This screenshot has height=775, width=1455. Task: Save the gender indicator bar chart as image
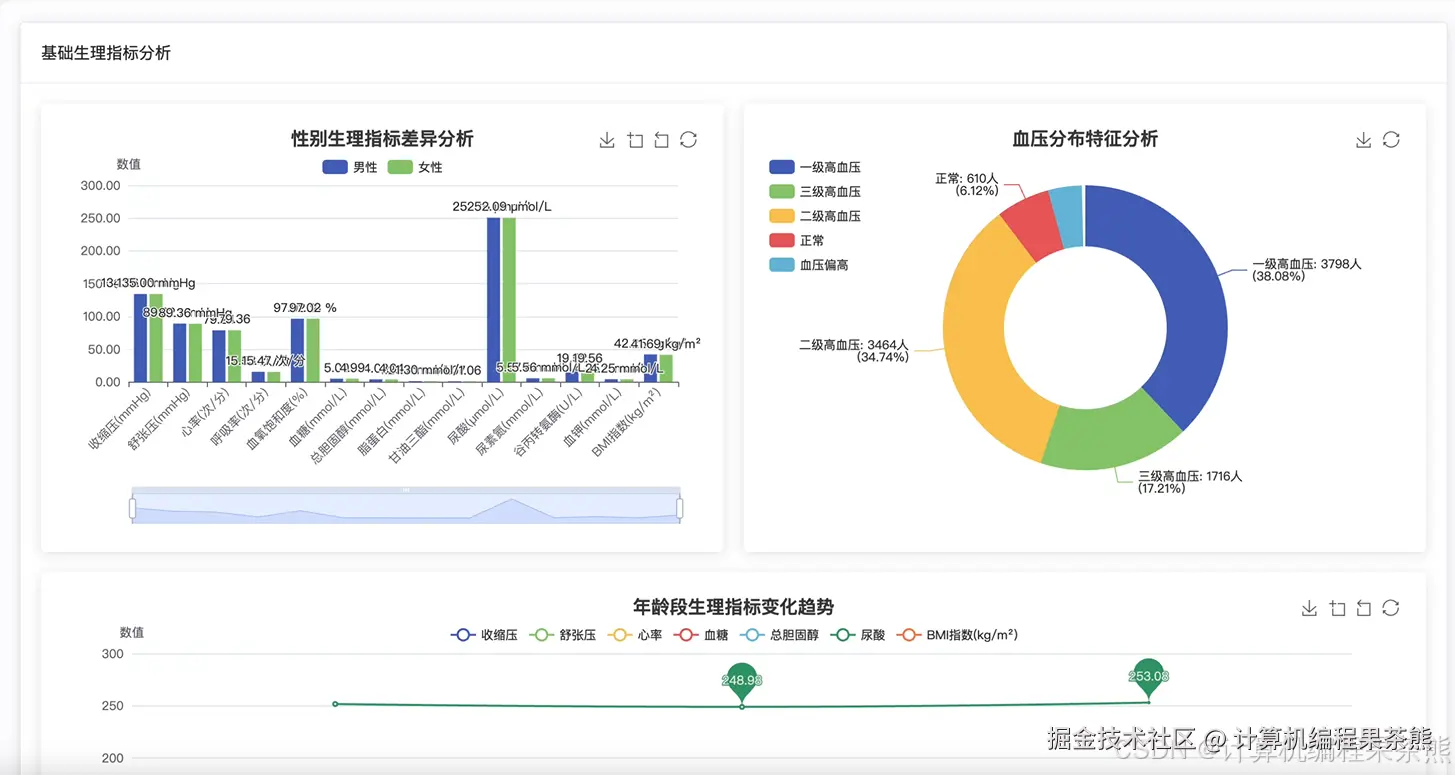[x=606, y=140]
